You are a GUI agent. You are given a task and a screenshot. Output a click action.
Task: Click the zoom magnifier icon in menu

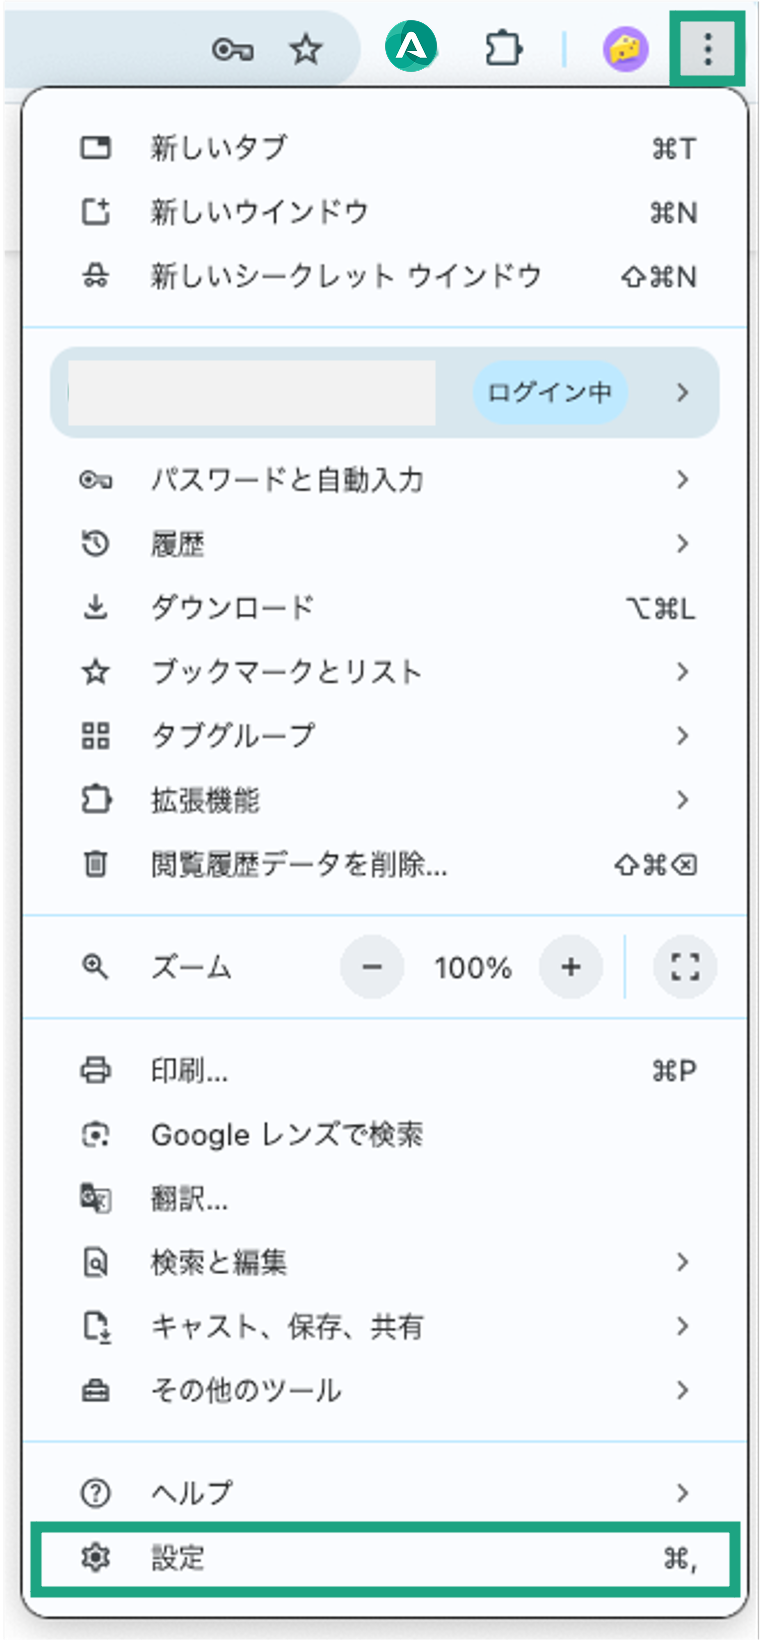point(95,967)
